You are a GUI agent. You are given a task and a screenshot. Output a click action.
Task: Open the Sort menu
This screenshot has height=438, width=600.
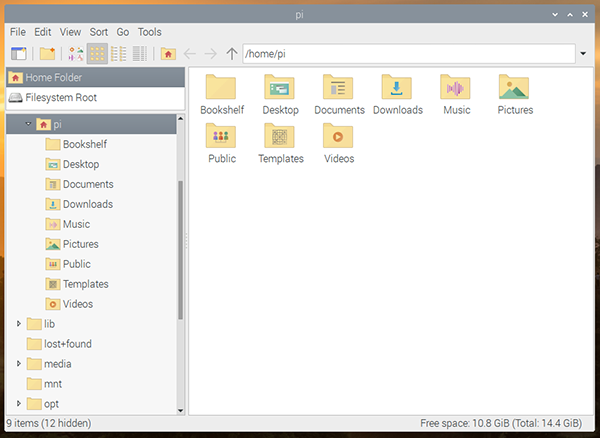coord(99,32)
